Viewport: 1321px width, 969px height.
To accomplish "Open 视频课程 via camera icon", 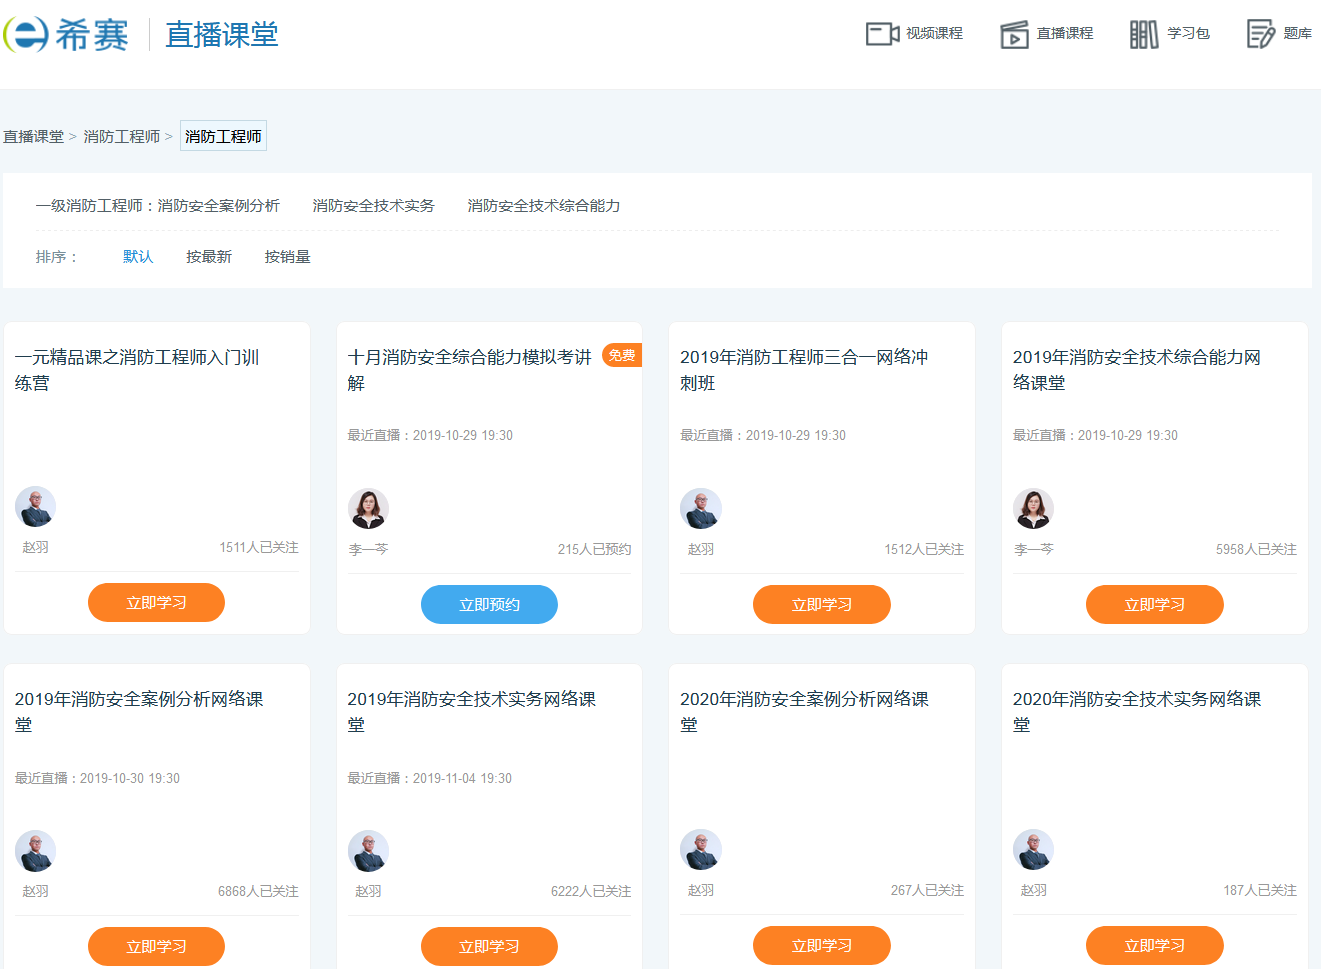I will point(881,34).
